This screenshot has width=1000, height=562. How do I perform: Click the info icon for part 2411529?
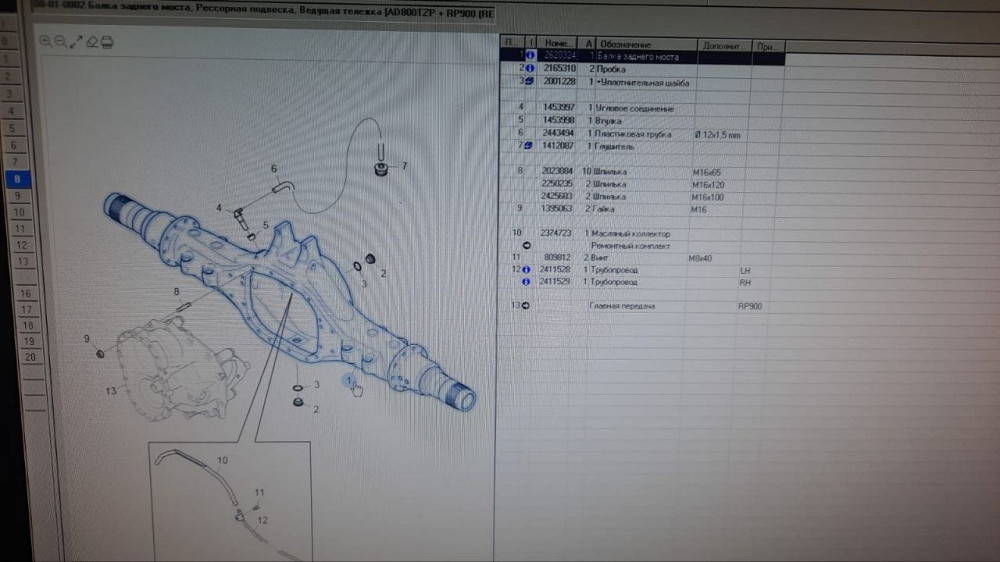coord(528,282)
